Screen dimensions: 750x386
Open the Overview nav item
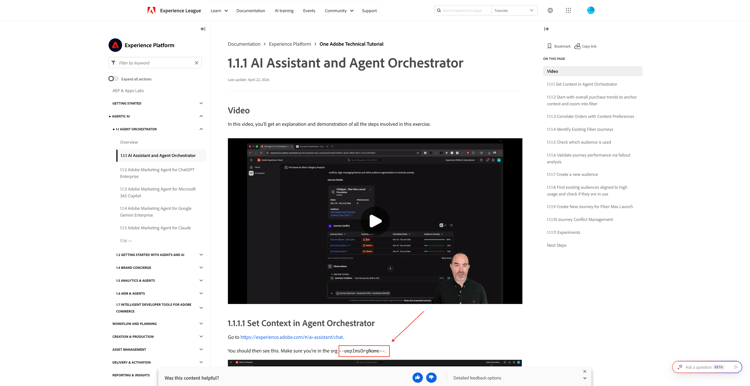point(129,142)
